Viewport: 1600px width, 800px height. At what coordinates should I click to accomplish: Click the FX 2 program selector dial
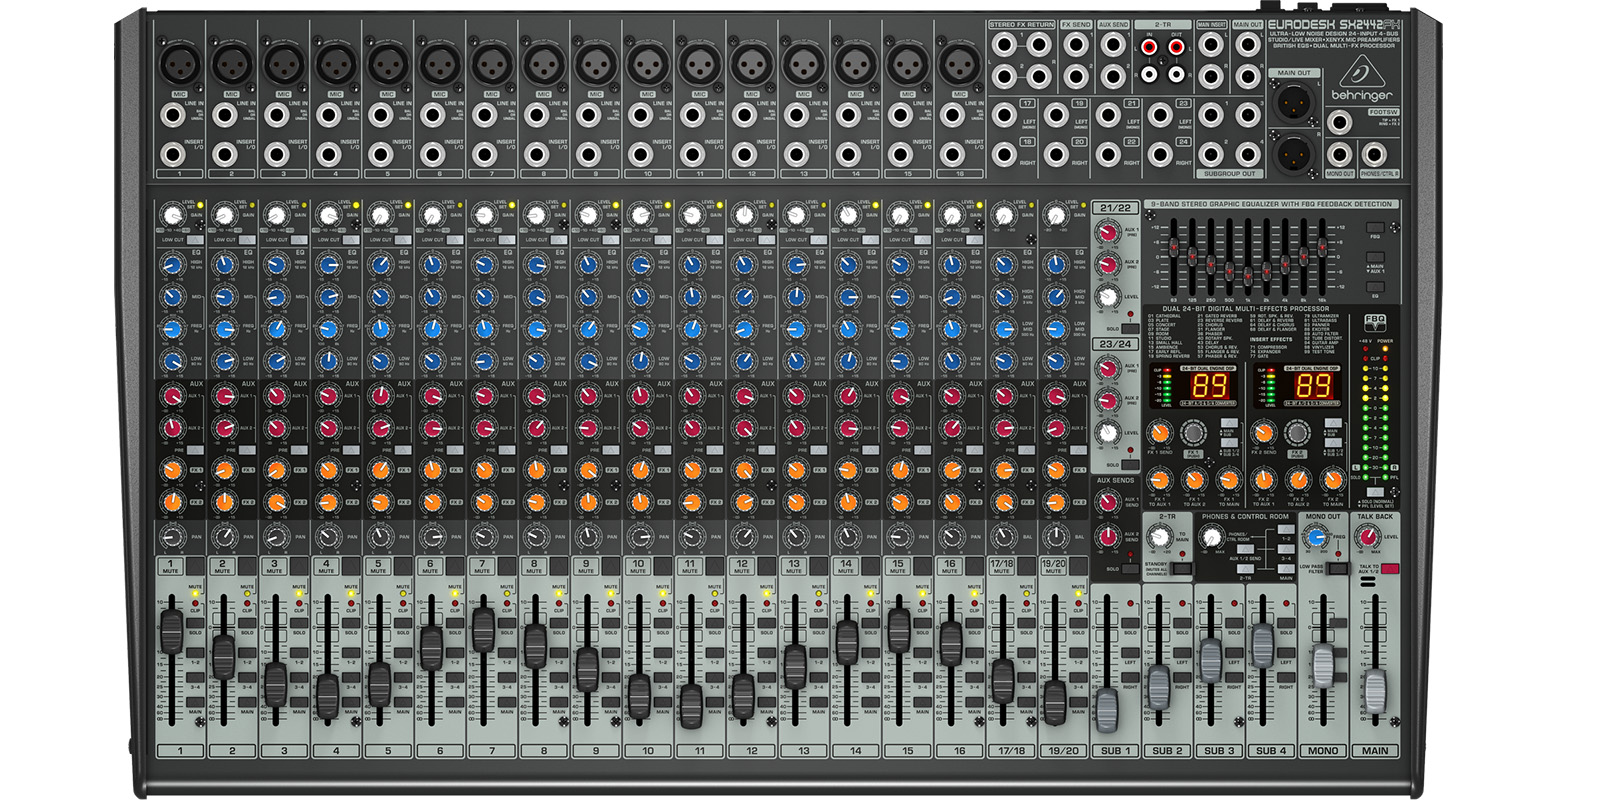coord(1297,433)
